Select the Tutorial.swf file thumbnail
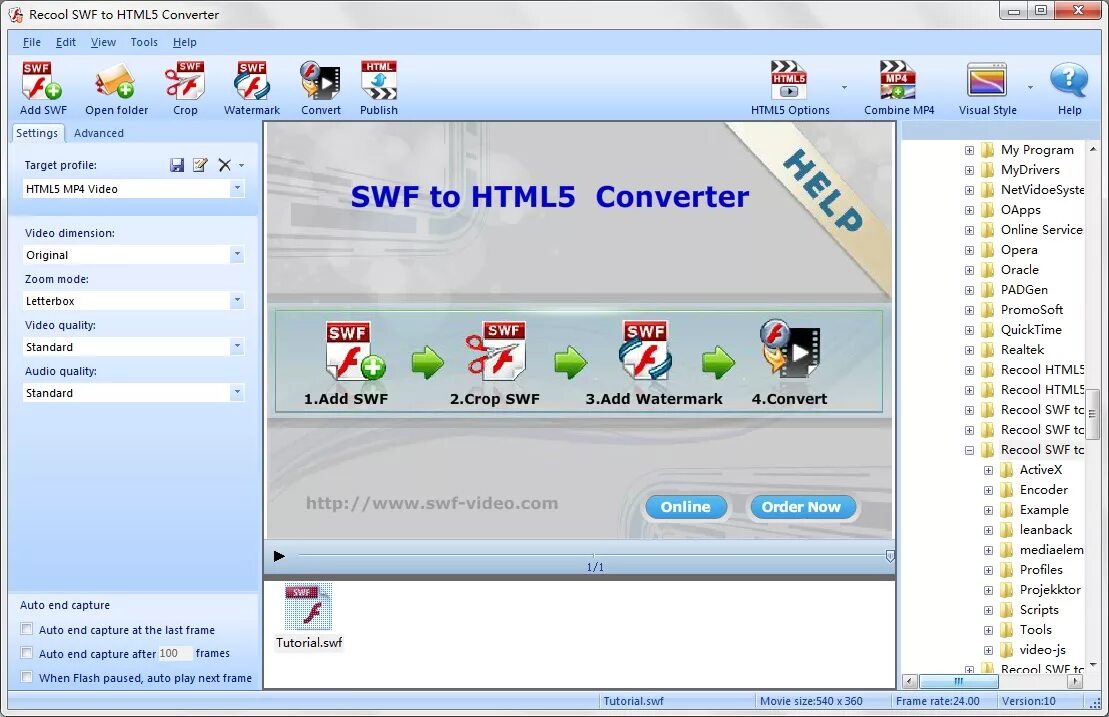 coord(308,607)
